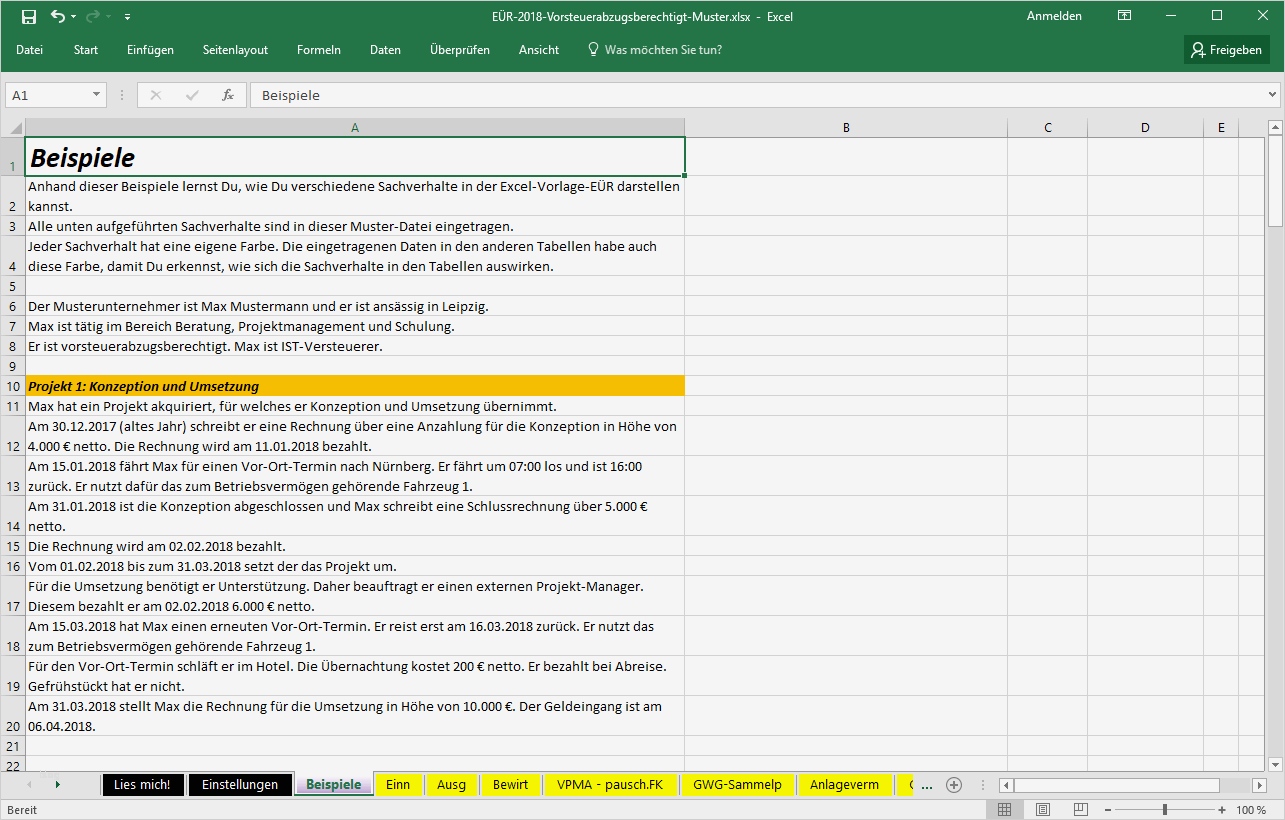The image size is (1285, 820).
Task: Click the insert function fx icon
Action: [228, 95]
